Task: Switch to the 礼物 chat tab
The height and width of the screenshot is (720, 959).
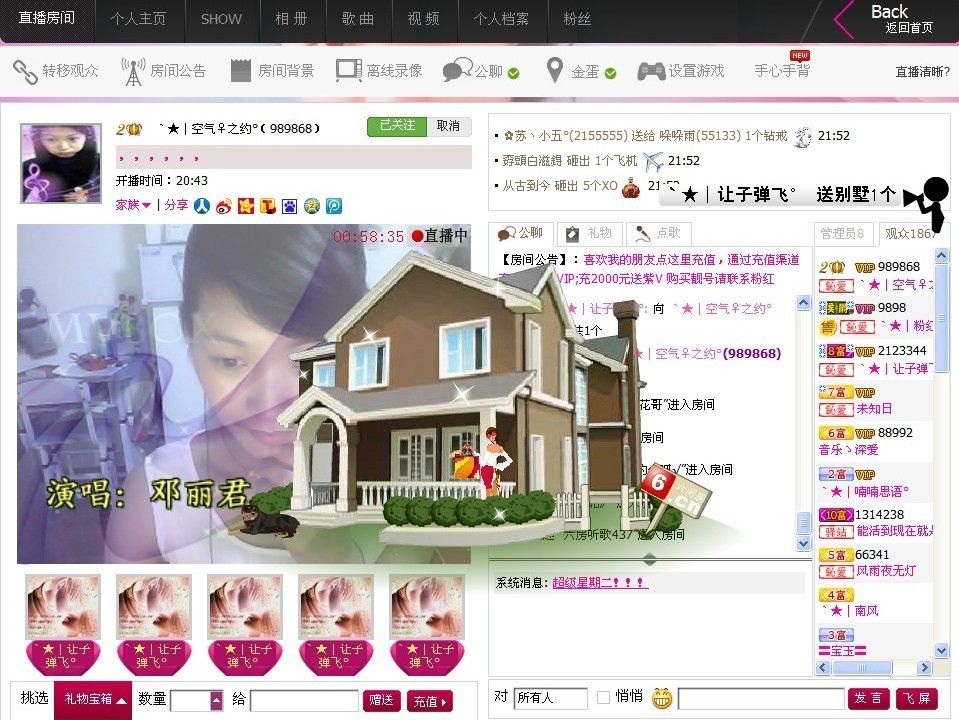Action: coord(589,233)
